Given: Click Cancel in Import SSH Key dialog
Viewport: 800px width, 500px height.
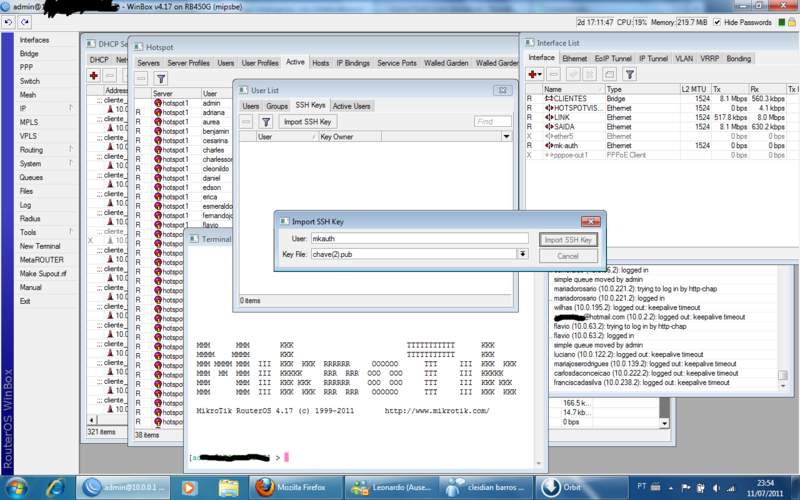Looking at the screenshot, I should tap(568, 256).
